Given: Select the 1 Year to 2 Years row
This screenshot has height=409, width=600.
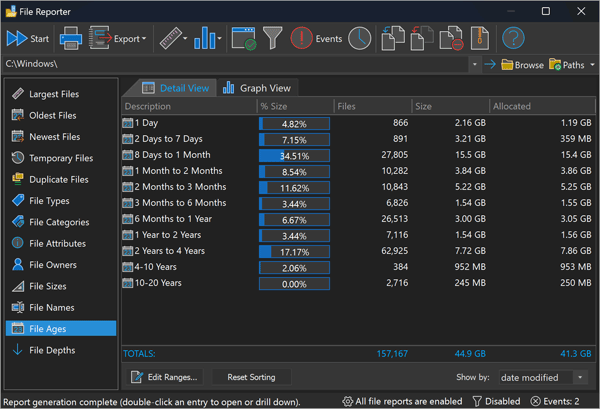Looking at the screenshot, I should coord(358,235).
